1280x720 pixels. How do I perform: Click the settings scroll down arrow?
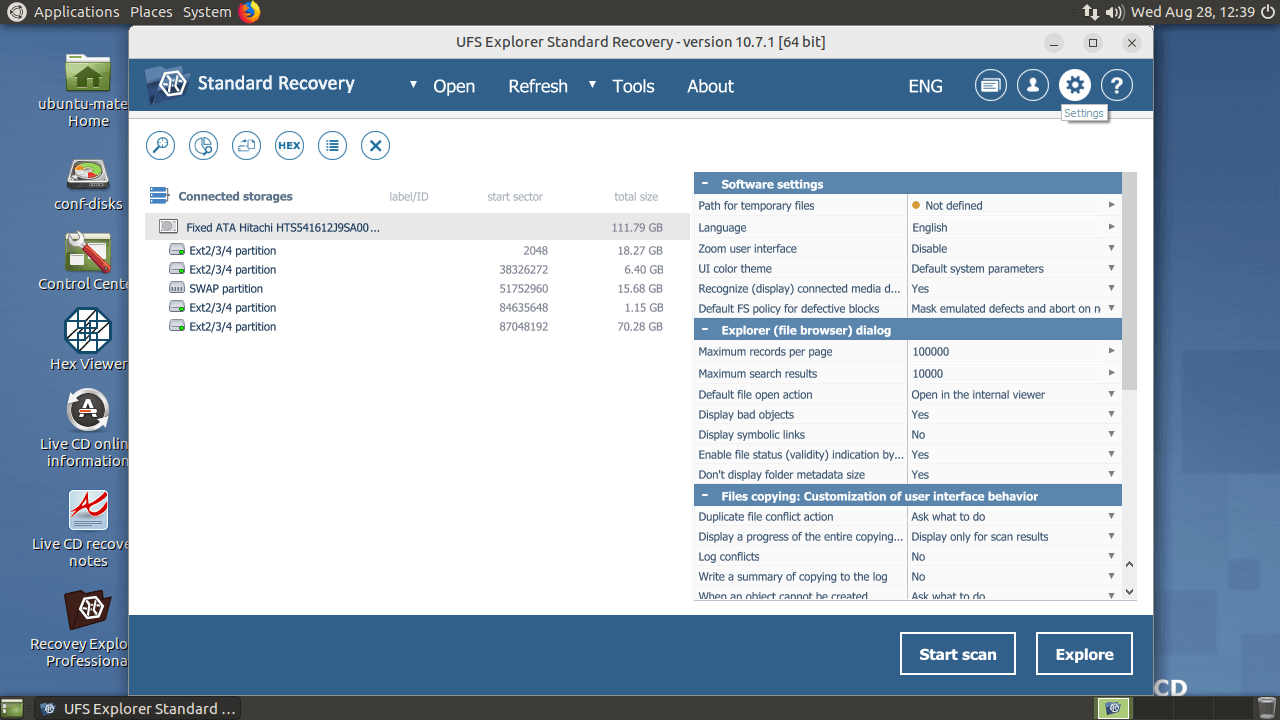coord(1129,591)
